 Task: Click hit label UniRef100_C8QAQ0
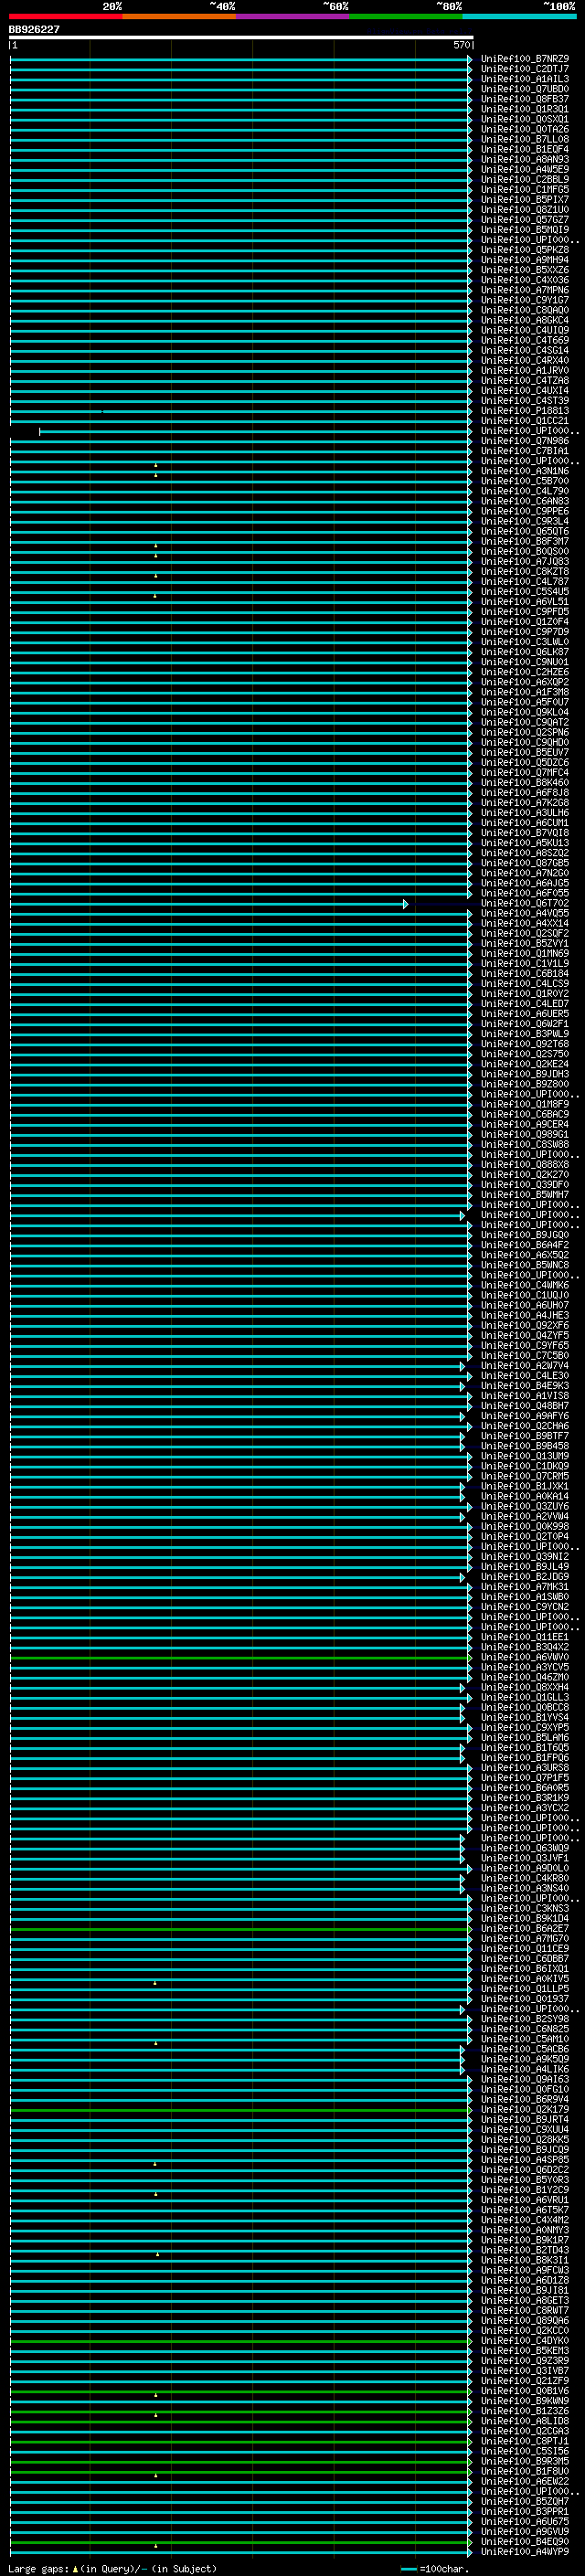(x=525, y=310)
